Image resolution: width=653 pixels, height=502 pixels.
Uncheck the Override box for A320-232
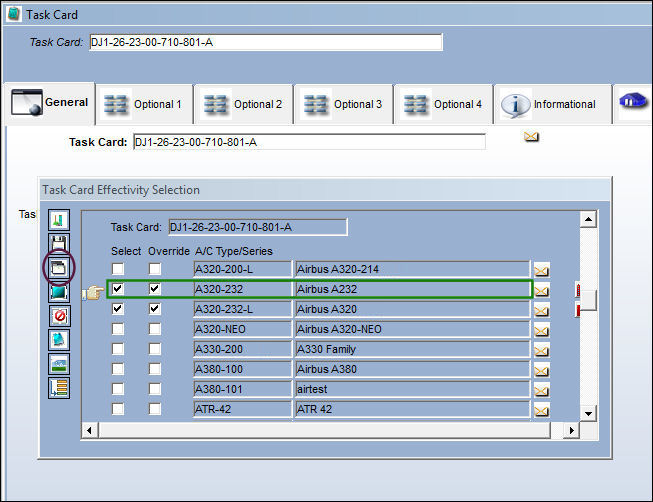(x=155, y=289)
